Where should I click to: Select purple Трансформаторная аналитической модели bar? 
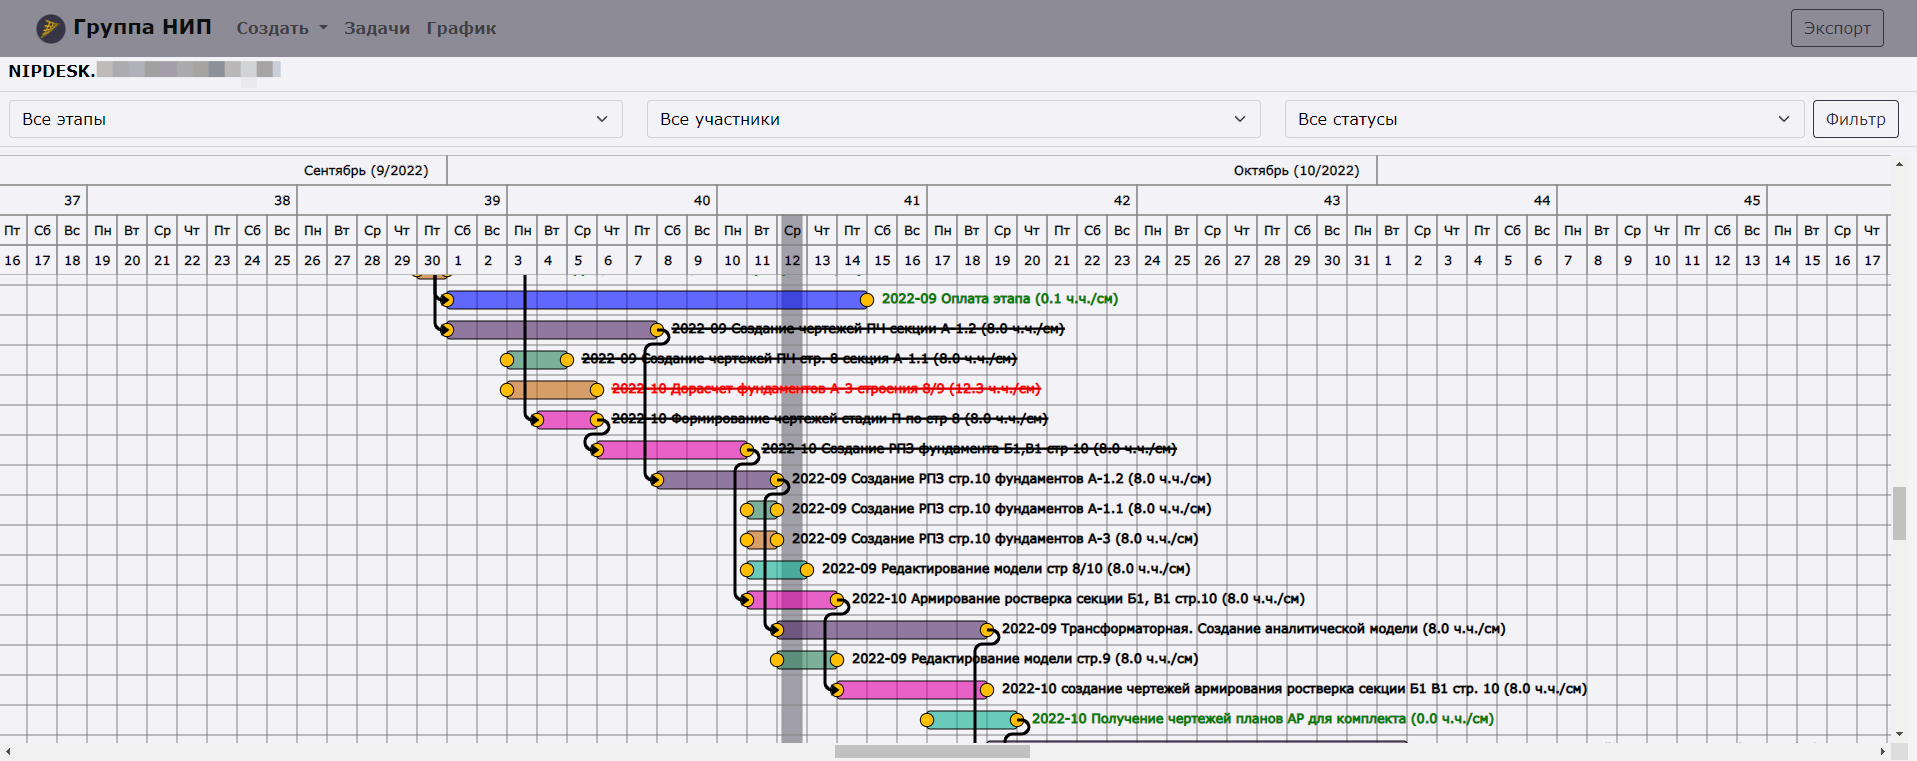(x=882, y=629)
